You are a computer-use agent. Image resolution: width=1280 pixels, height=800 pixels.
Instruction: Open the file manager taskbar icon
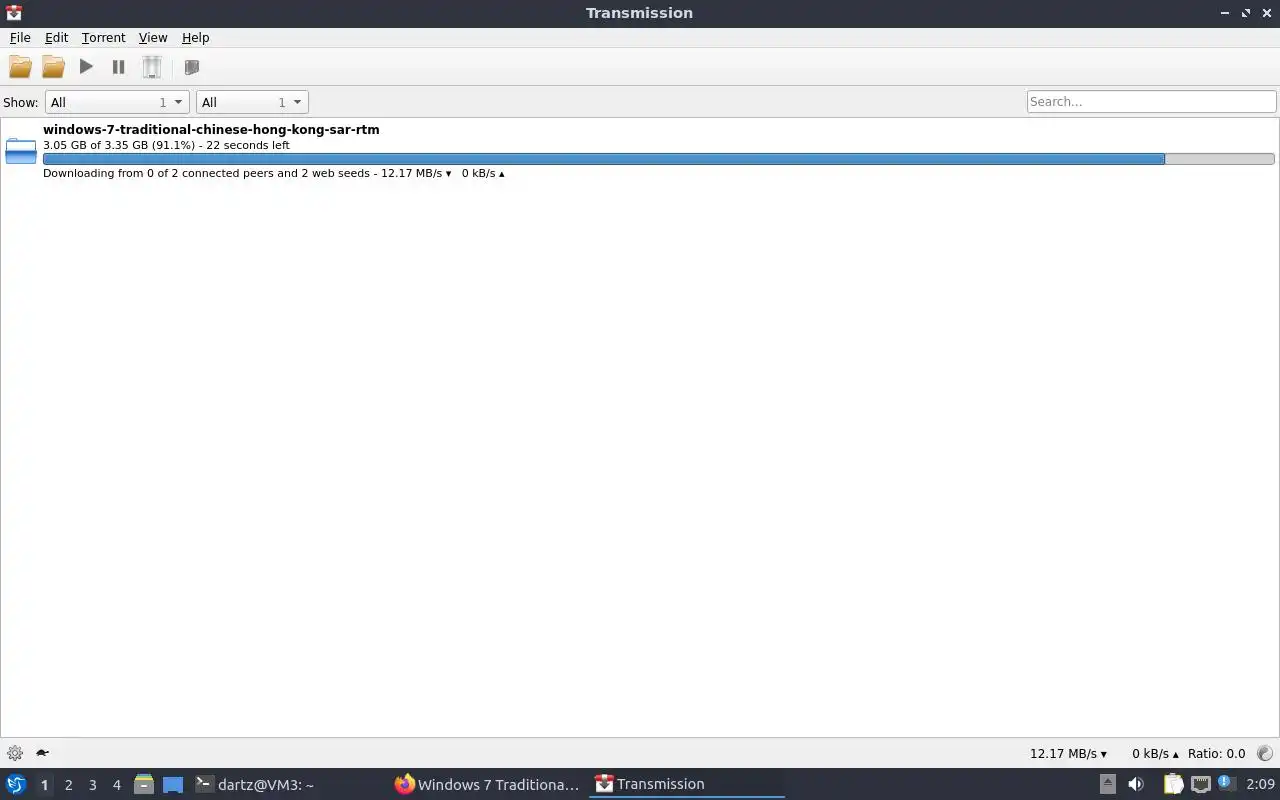(x=144, y=784)
